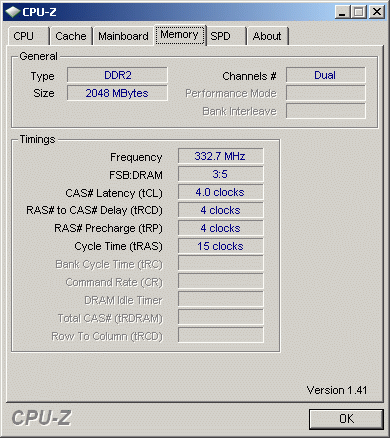390x438 pixels.
Task: Click the DDR2 memory type value
Action: click(x=117, y=75)
